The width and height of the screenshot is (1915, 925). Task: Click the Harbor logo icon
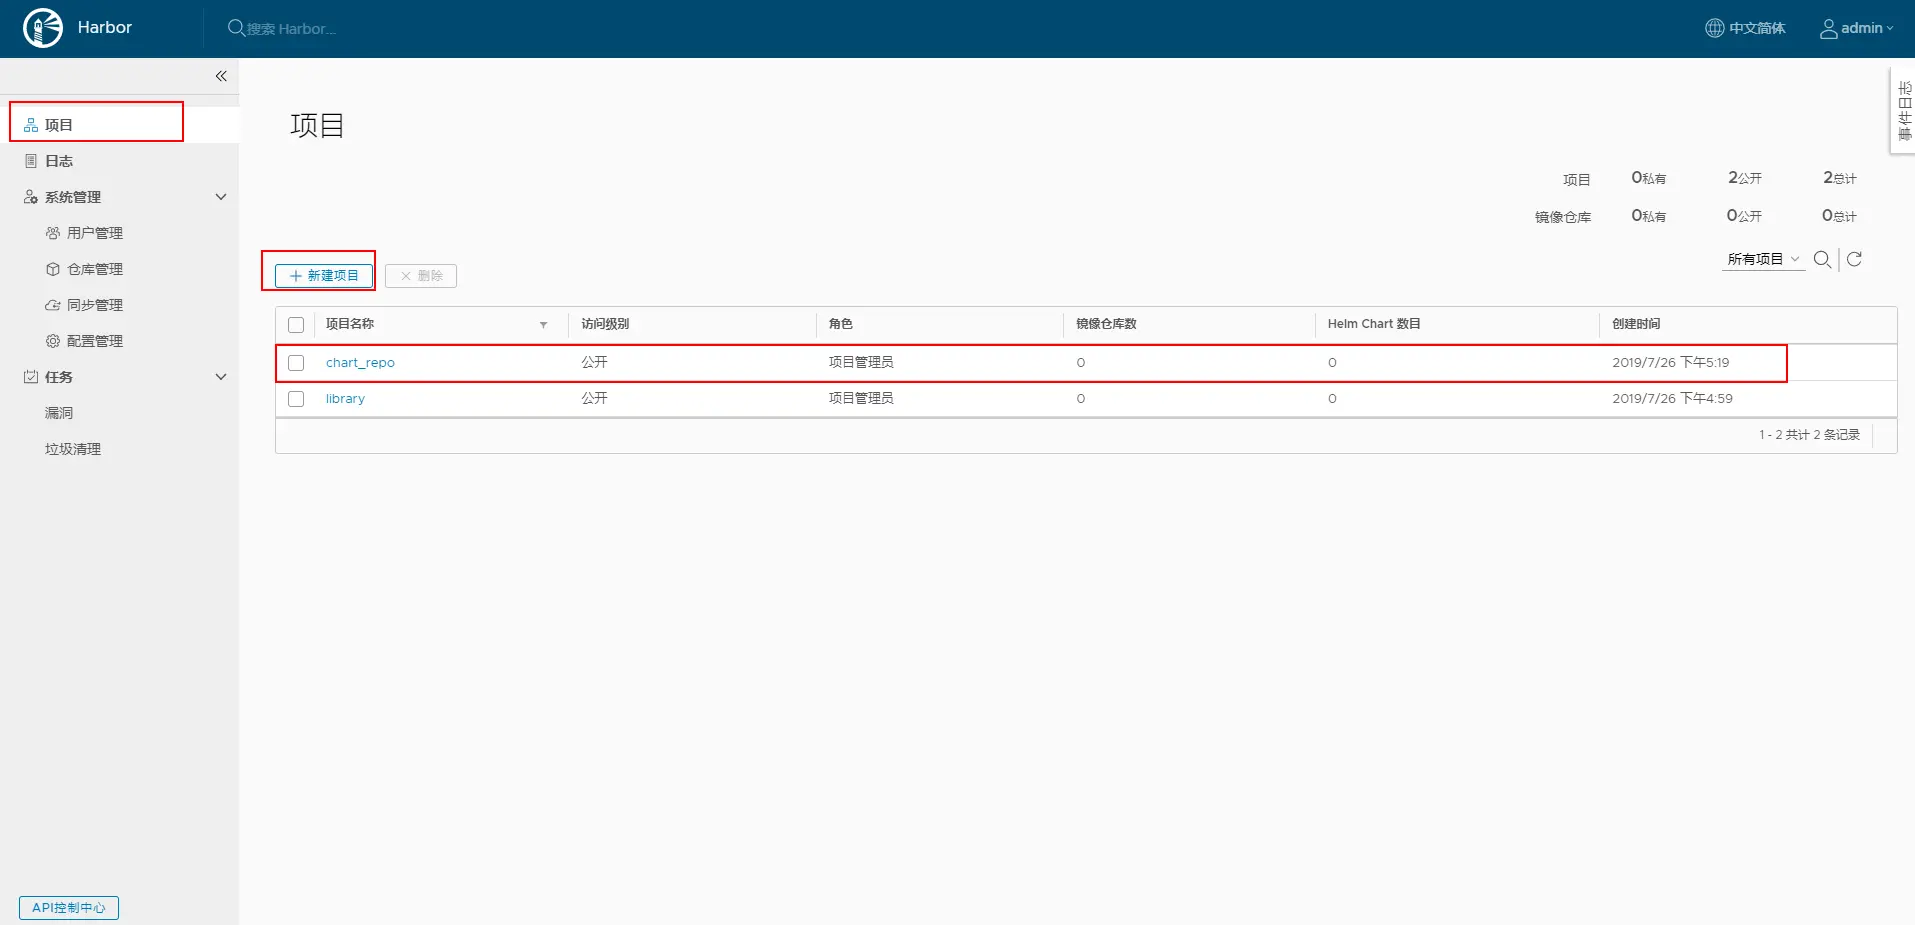point(43,28)
